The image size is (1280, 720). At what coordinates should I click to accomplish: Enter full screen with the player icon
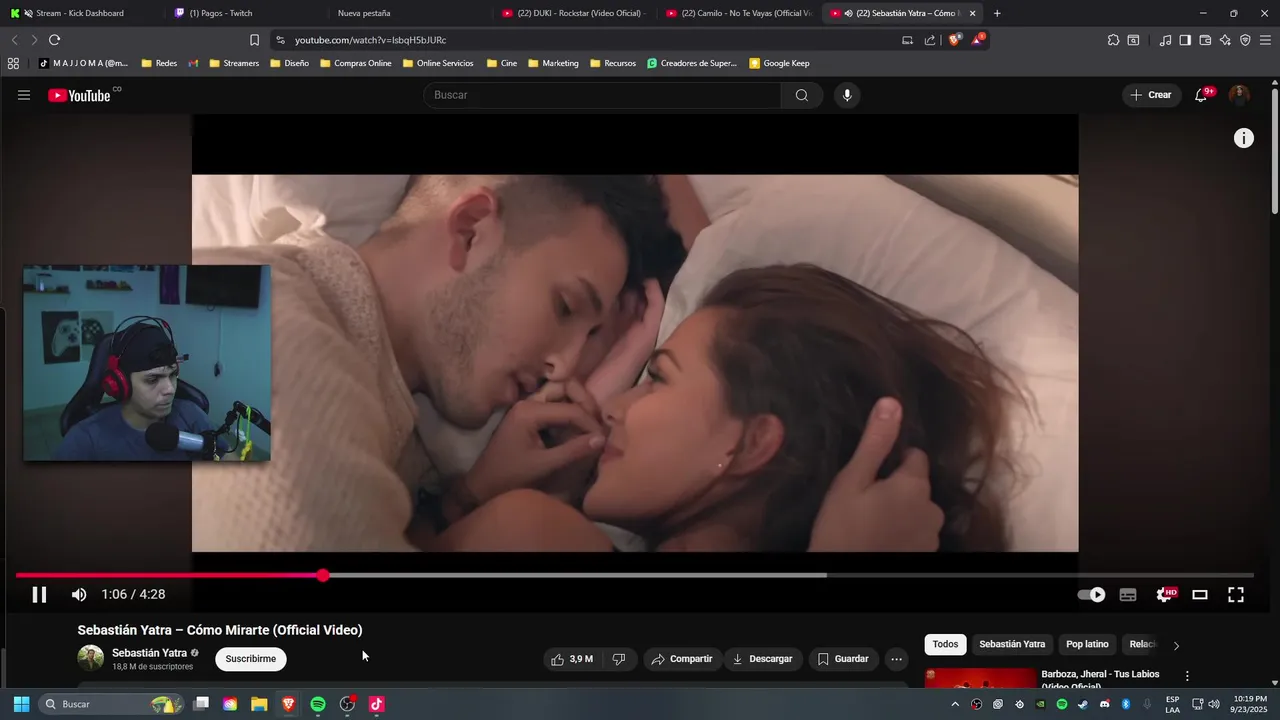click(x=1236, y=594)
